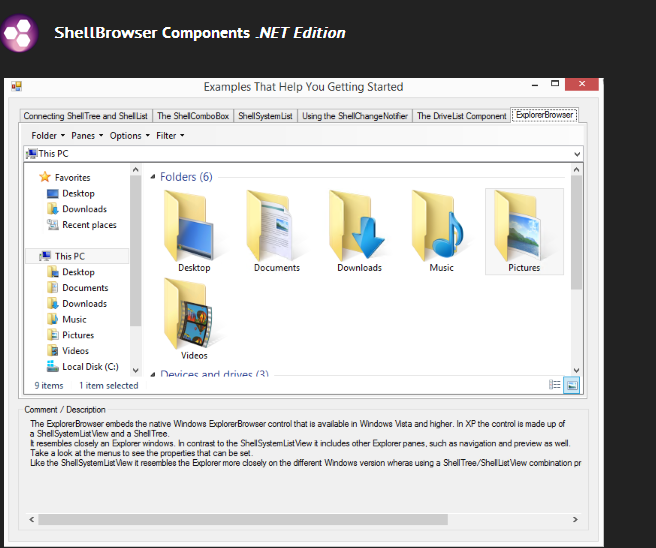Click the application icon in title bar
This screenshot has height=548, width=656.
coord(16,87)
